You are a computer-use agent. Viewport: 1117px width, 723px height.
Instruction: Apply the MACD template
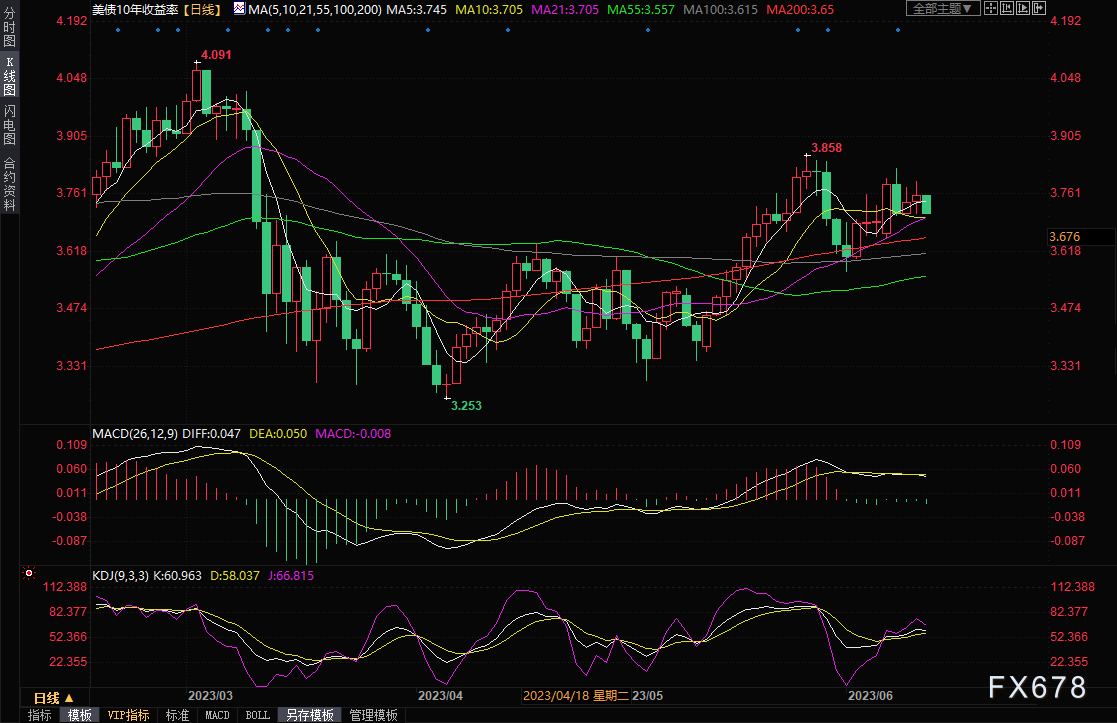coord(217,715)
